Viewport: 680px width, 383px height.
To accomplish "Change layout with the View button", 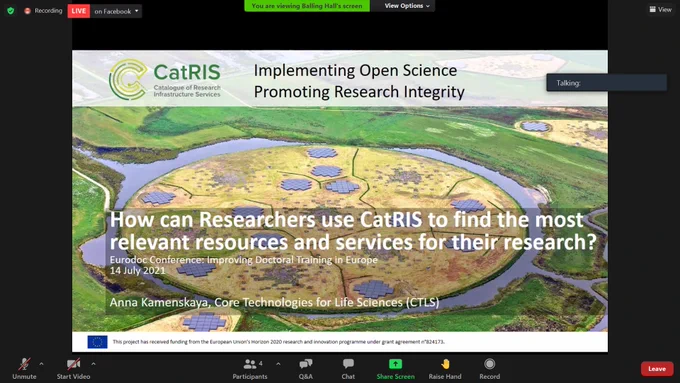I will click(x=660, y=9).
